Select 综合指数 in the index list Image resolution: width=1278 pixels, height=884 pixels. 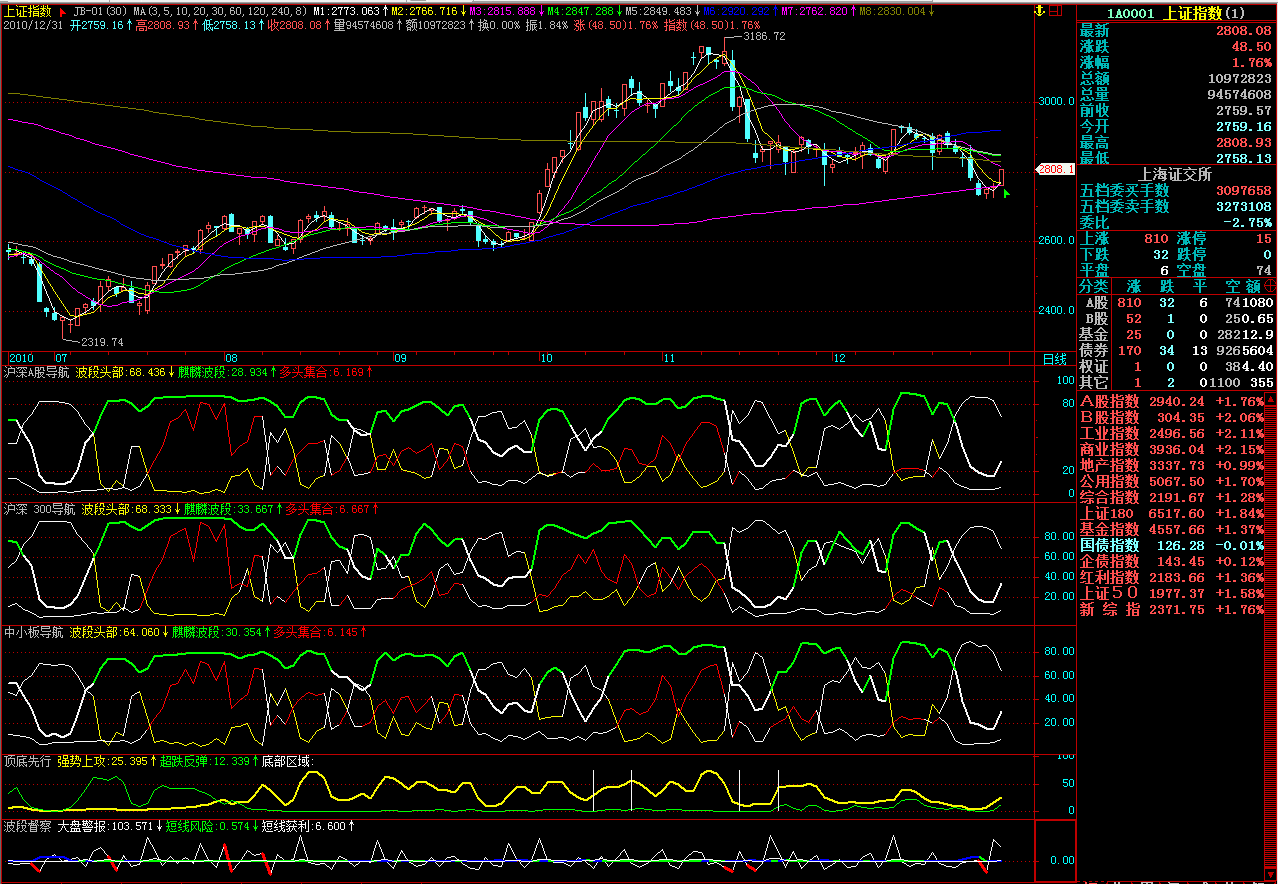(1170, 498)
